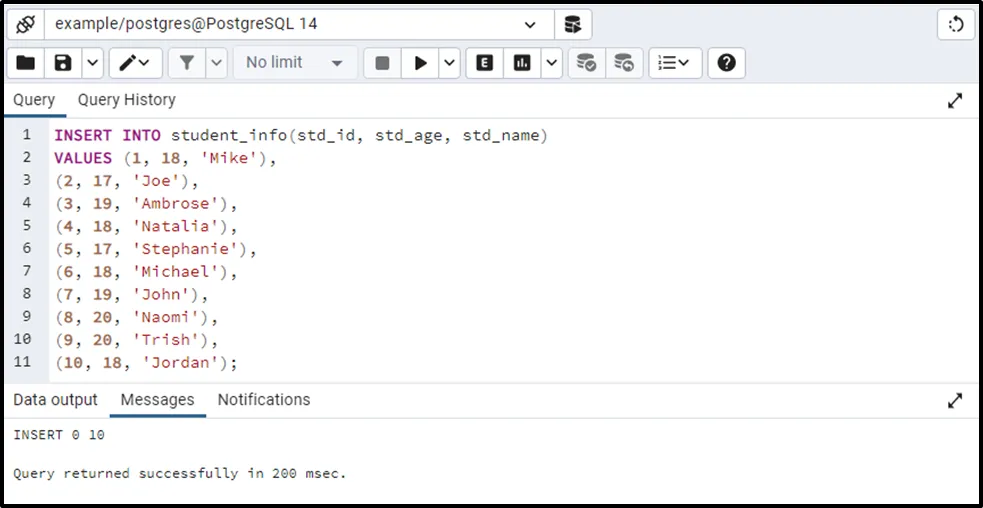This screenshot has height=508, width=983.
Task: Open file using folder icon
Action: pos(26,63)
